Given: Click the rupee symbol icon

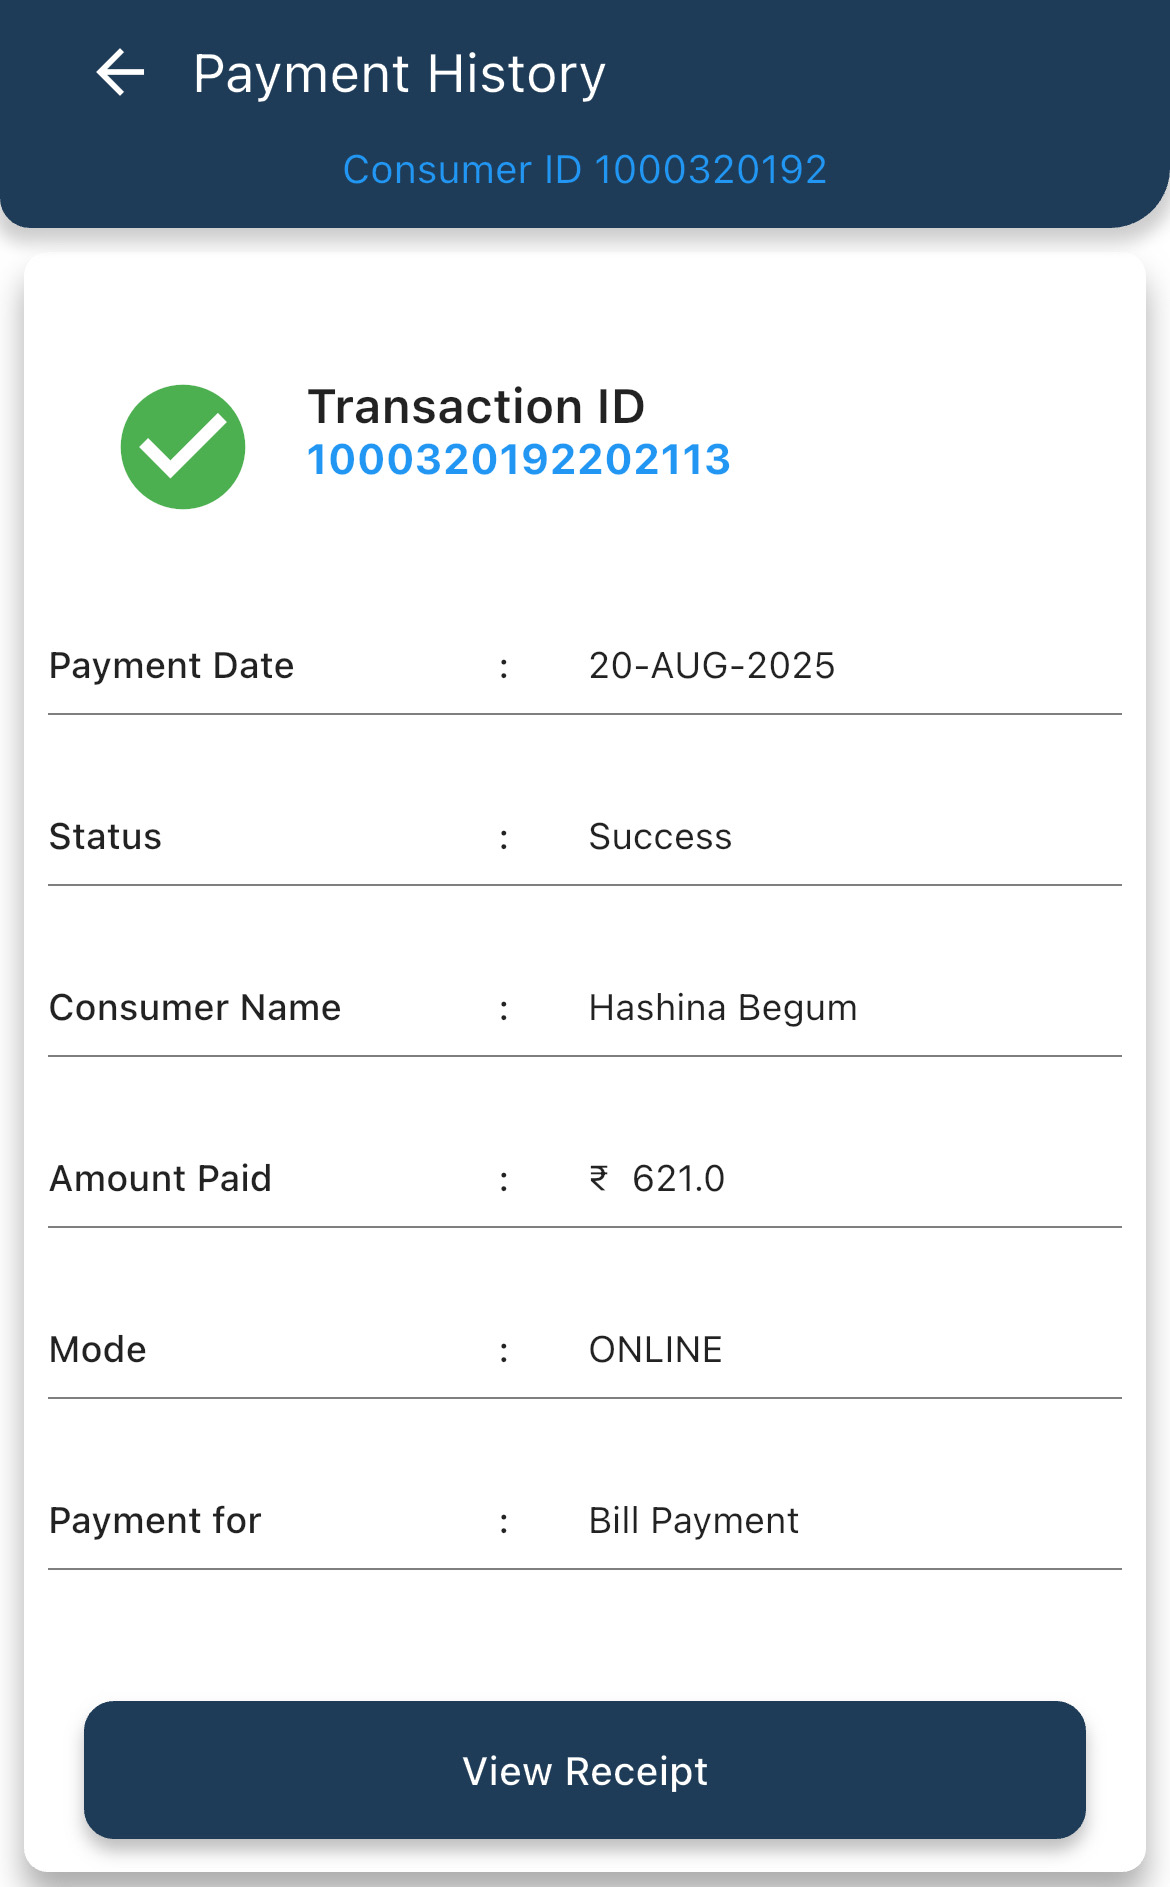Looking at the screenshot, I should [599, 1178].
